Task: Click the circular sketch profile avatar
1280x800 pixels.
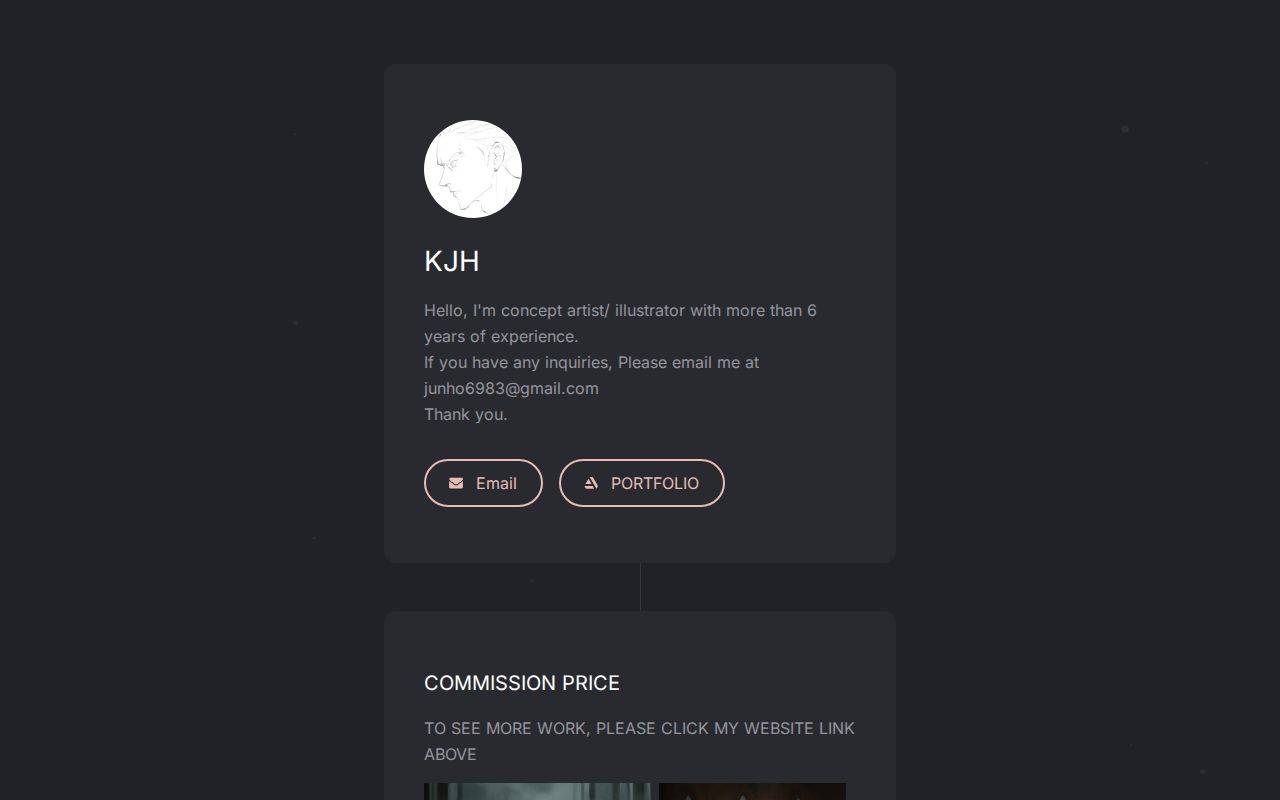Action: (x=473, y=169)
